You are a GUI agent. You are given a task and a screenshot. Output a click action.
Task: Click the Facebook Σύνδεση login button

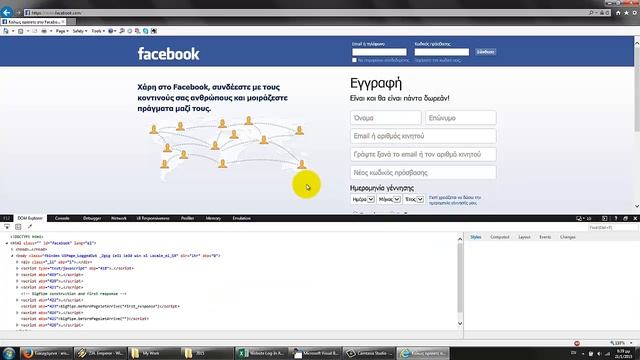485,52
